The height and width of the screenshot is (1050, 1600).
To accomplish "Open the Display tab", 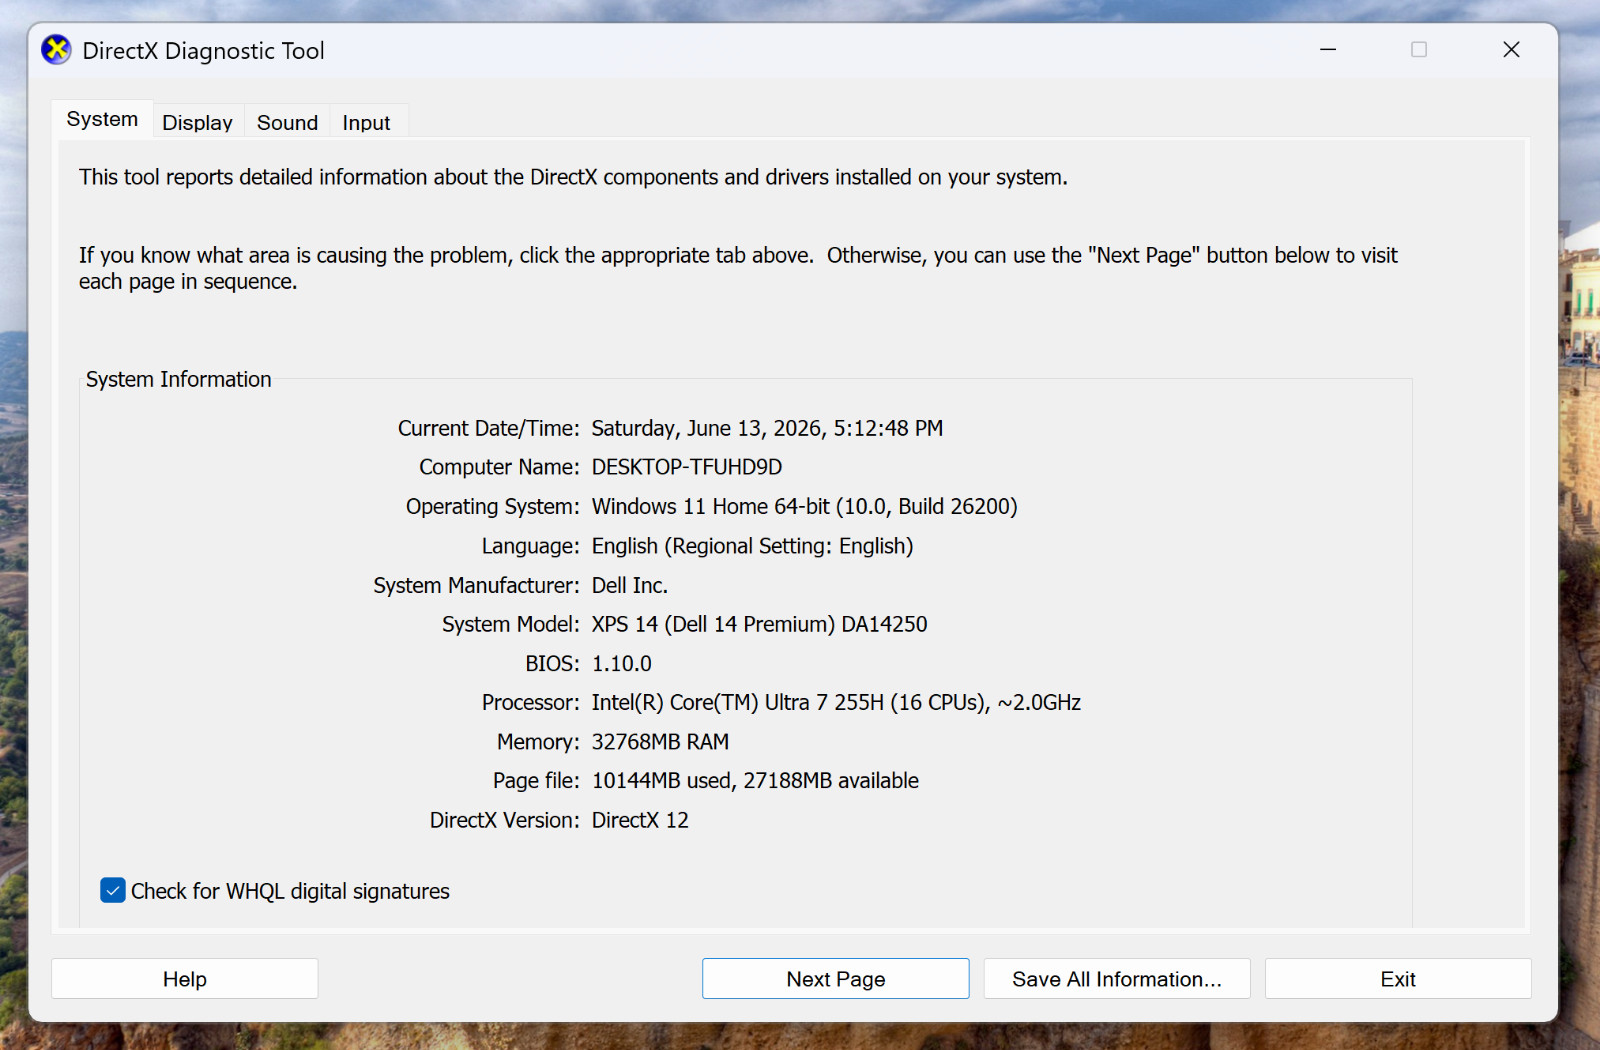I will [197, 122].
